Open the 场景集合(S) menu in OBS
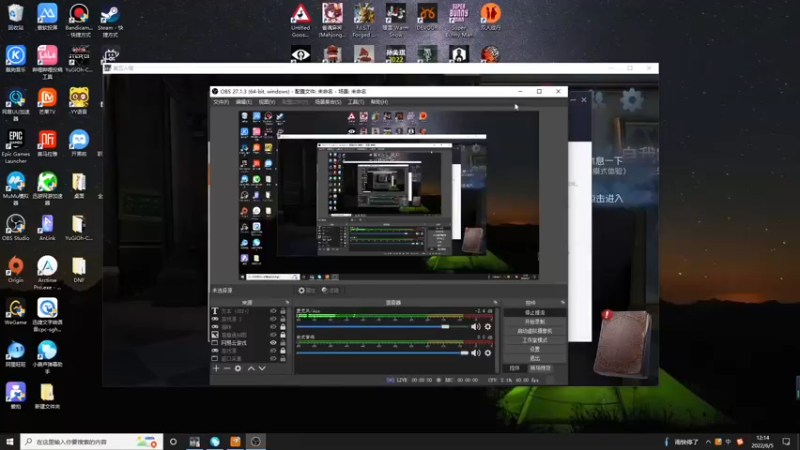Viewport: 800px width, 450px height. click(328, 102)
